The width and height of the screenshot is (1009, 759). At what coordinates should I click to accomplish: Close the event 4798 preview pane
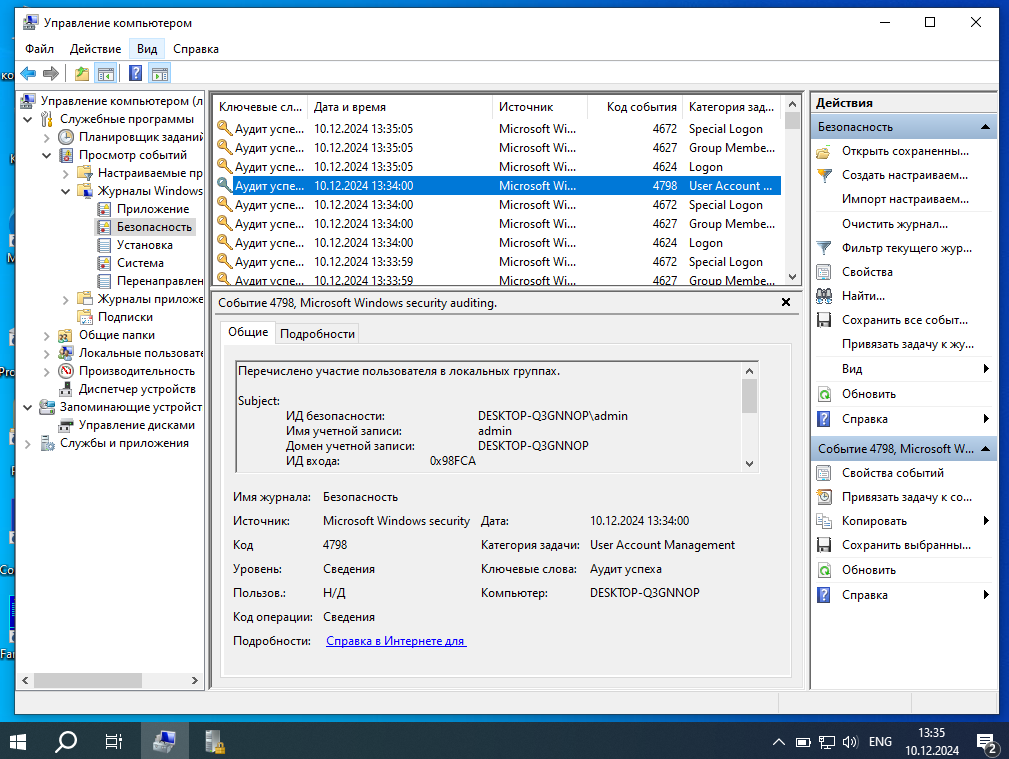point(786,302)
